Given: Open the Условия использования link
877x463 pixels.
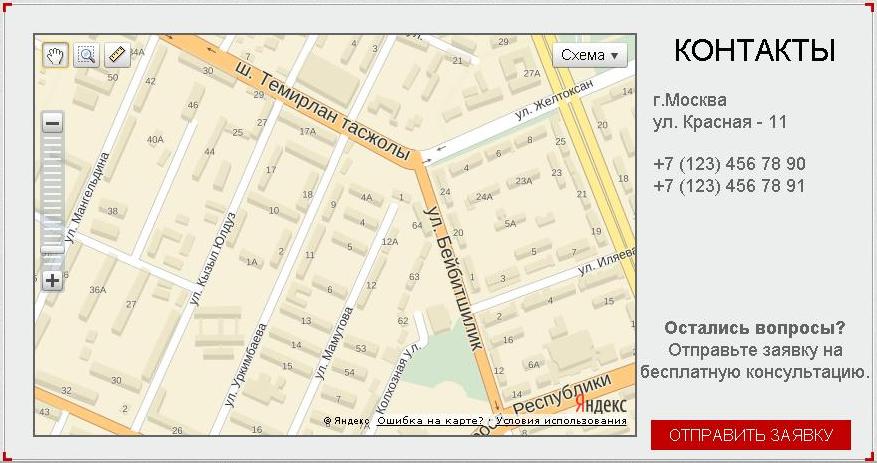Looking at the screenshot, I should (x=561, y=421).
